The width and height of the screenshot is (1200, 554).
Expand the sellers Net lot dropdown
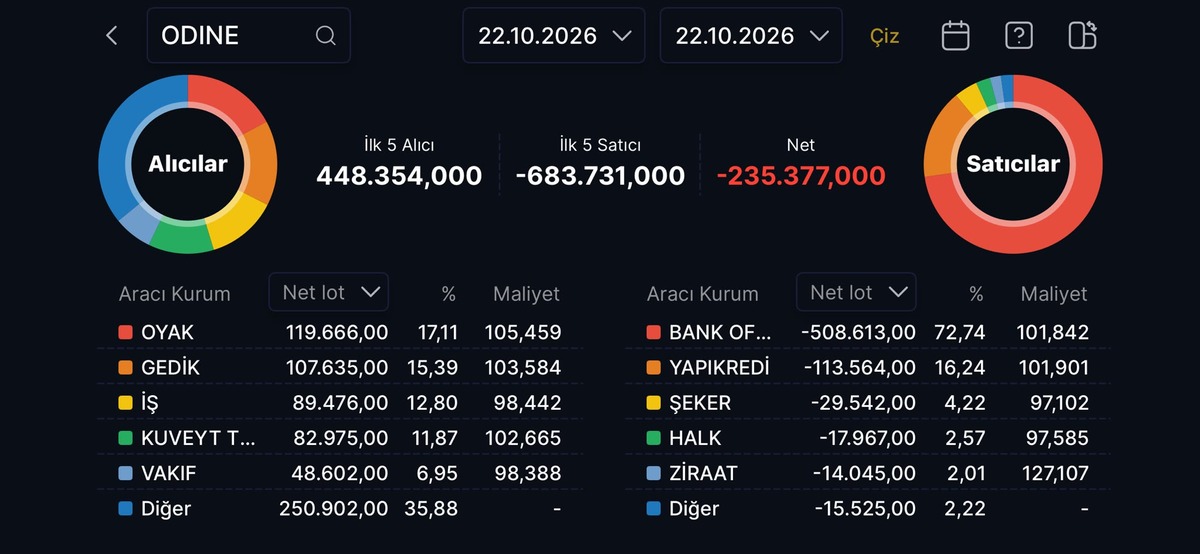[x=856, y=292]
